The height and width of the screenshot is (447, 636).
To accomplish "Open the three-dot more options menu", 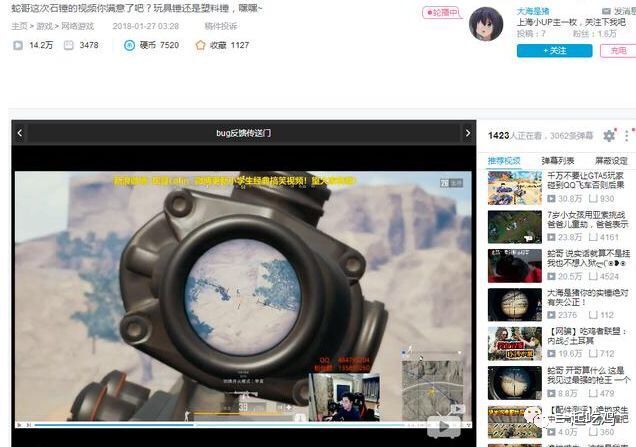I will point(627,135).
